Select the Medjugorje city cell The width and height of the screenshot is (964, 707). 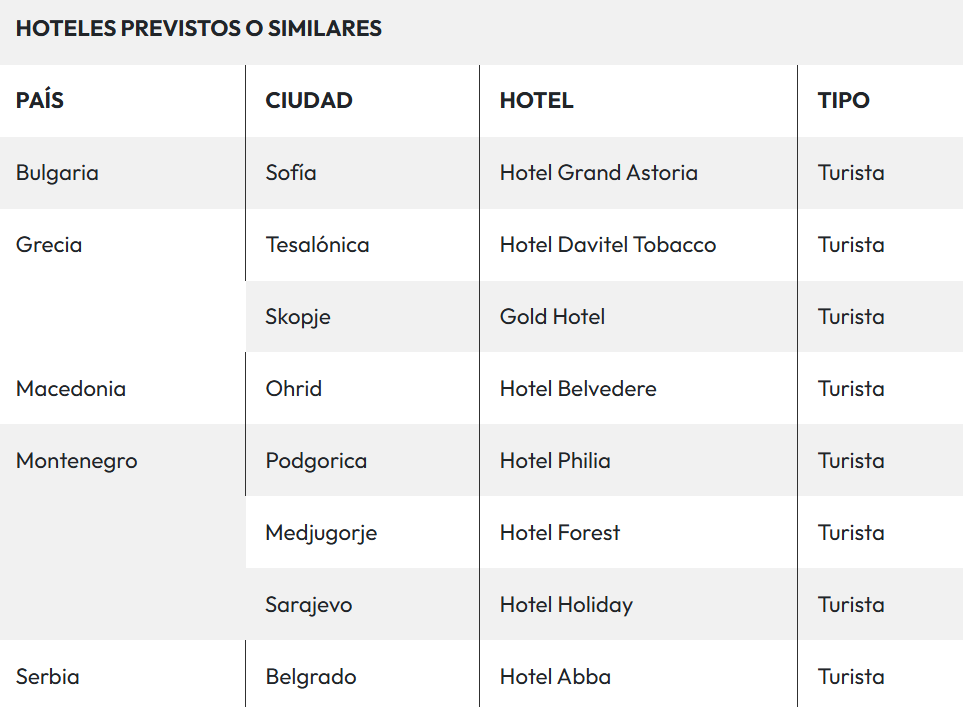coord(321,533)
